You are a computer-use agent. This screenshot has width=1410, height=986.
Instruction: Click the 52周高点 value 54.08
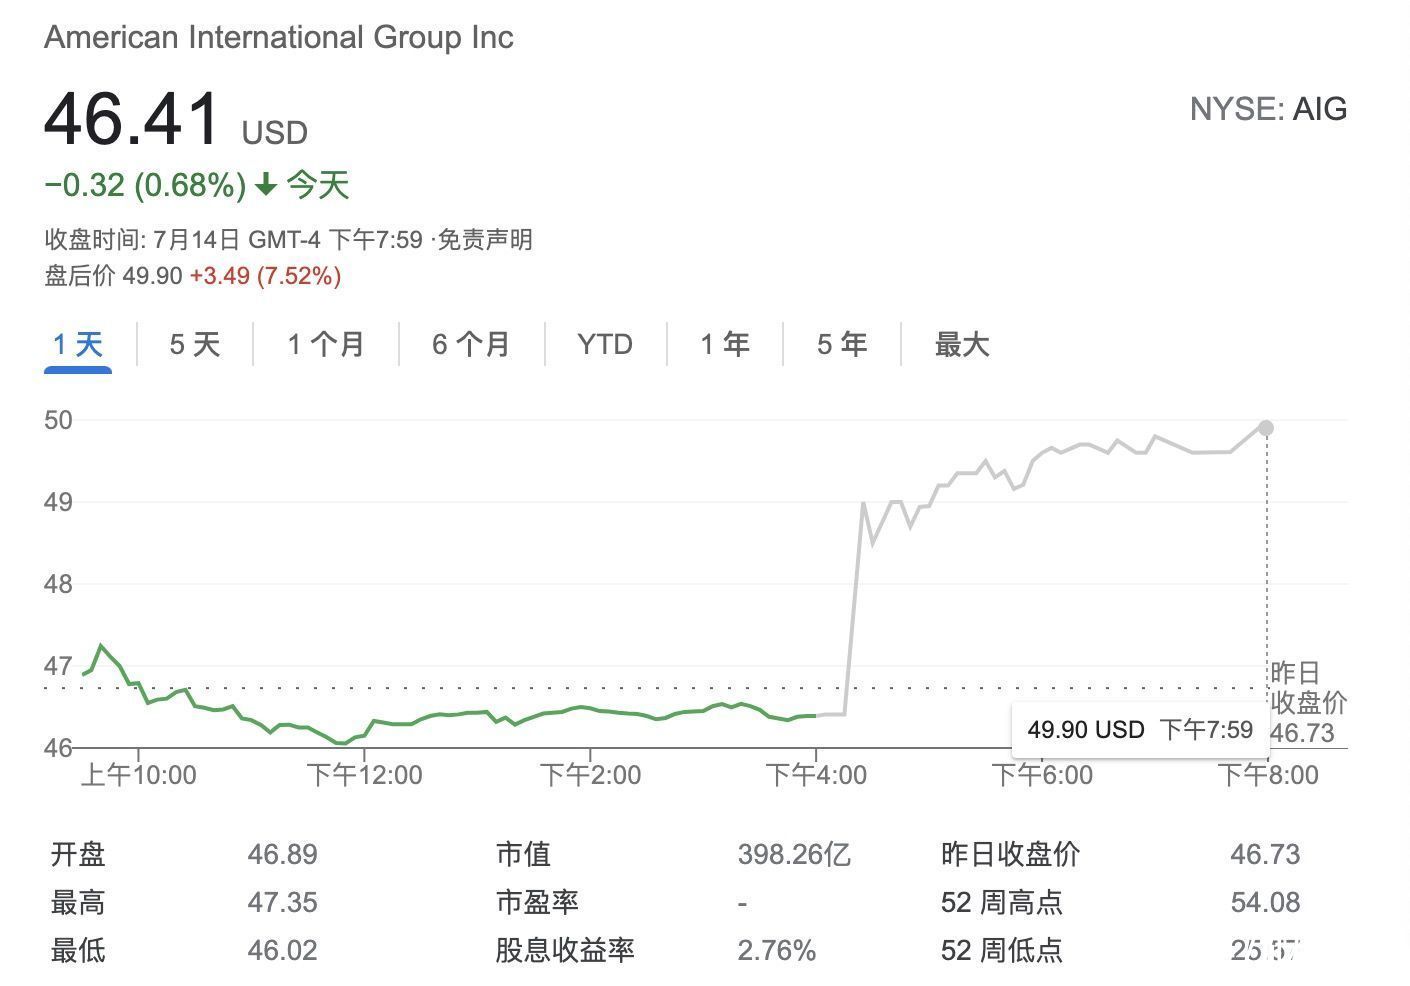click(1266, 902)
